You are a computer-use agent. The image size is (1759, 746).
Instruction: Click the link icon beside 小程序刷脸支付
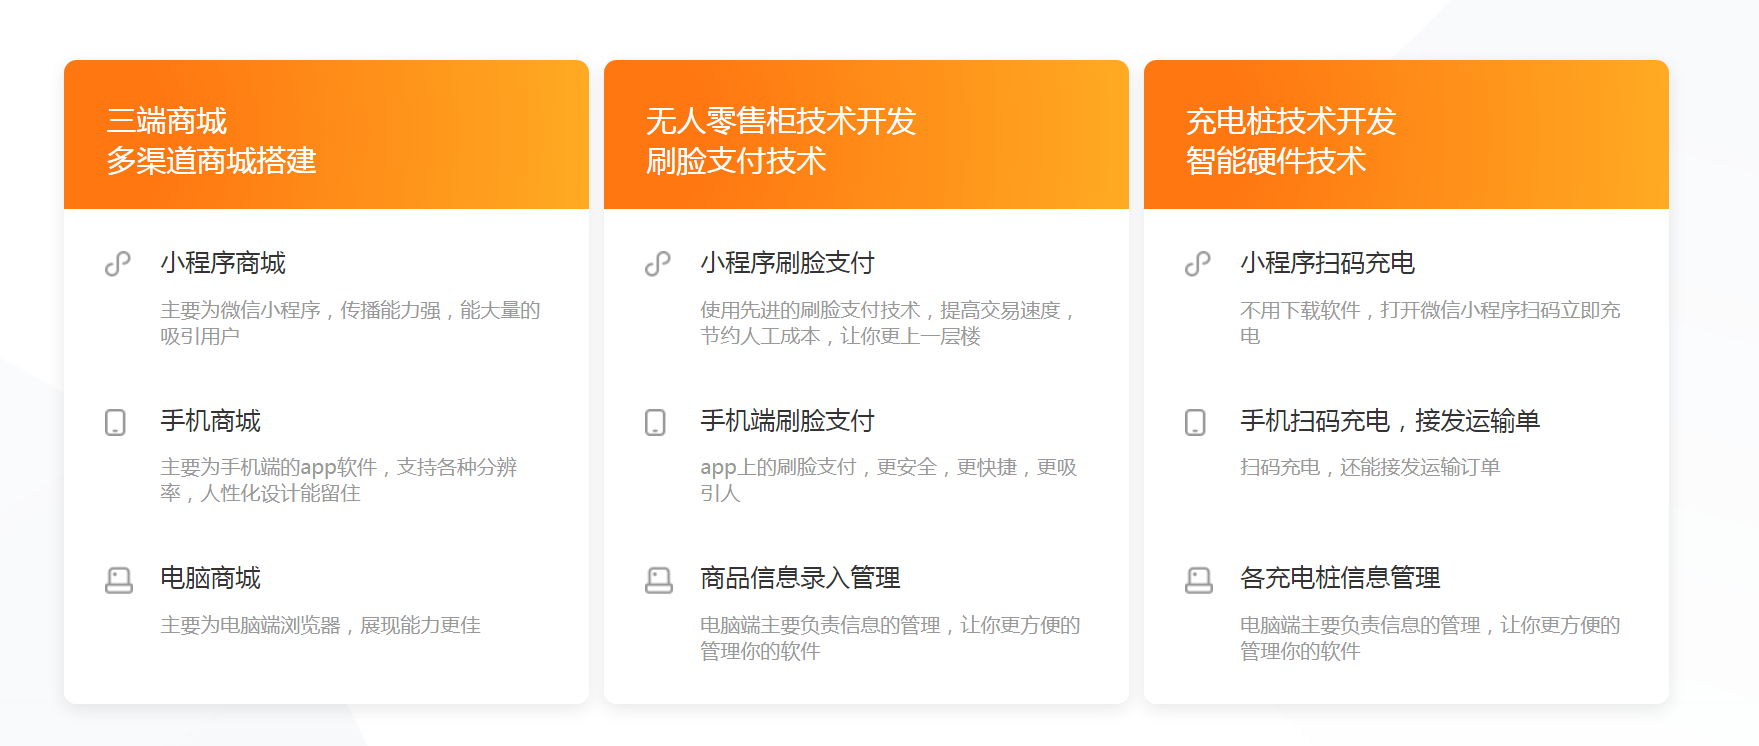click(658, 264)
